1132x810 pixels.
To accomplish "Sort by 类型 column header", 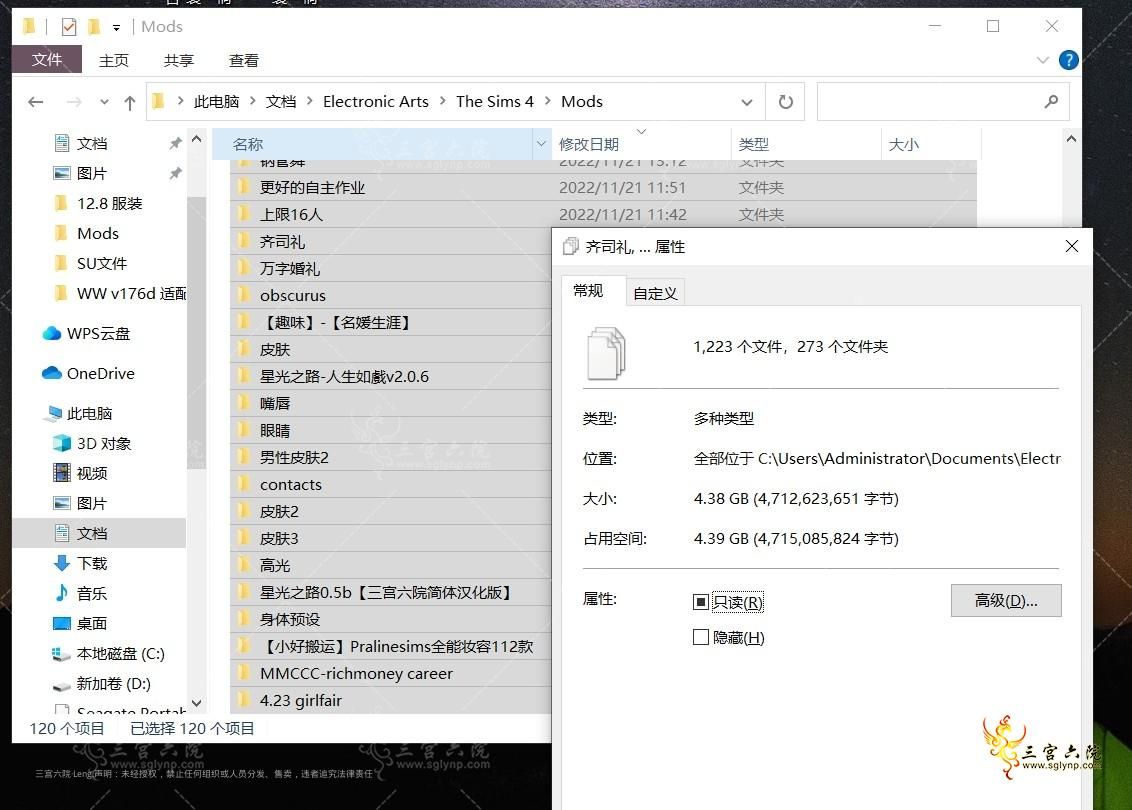I will [806, 144].
